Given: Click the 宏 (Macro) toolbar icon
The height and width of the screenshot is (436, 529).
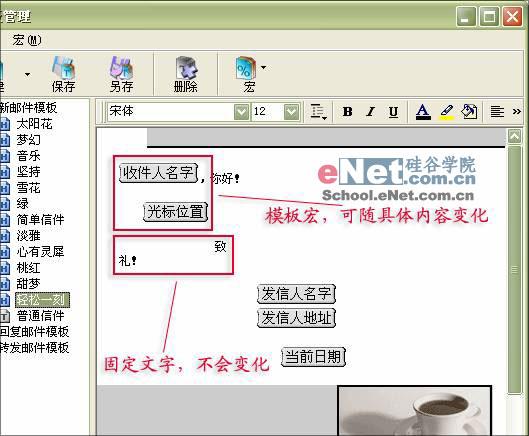Looking at the screenshot, I should (x=246, y=74).
